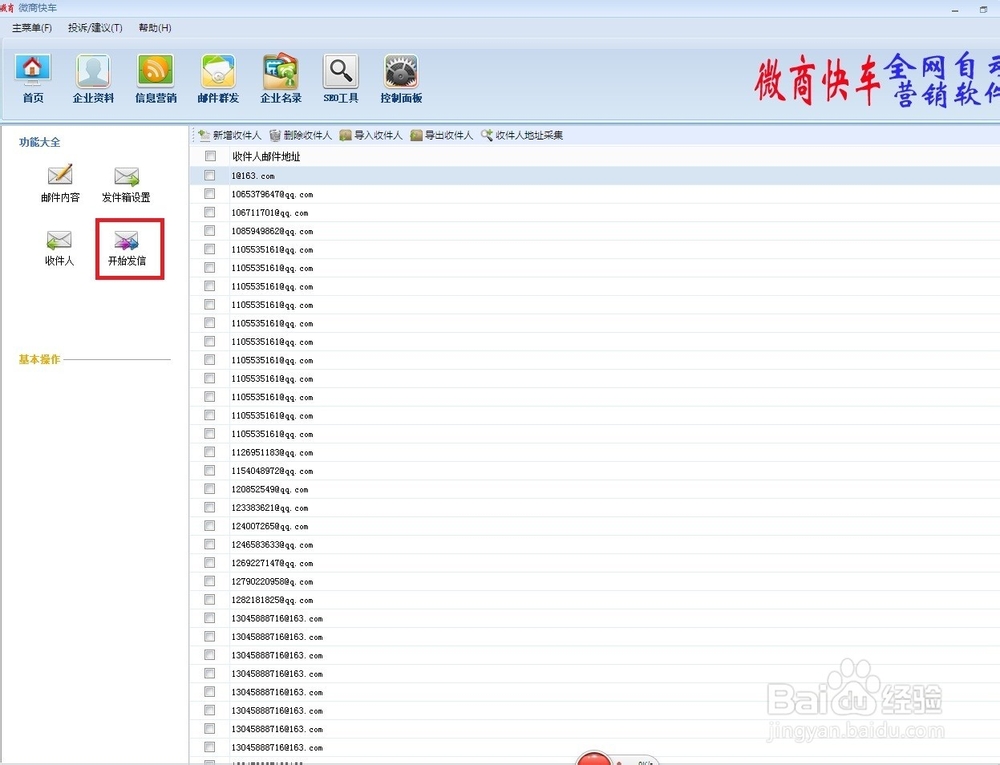
Task: Select the 1282181825@qq.com address text
Action: (272, 600)
